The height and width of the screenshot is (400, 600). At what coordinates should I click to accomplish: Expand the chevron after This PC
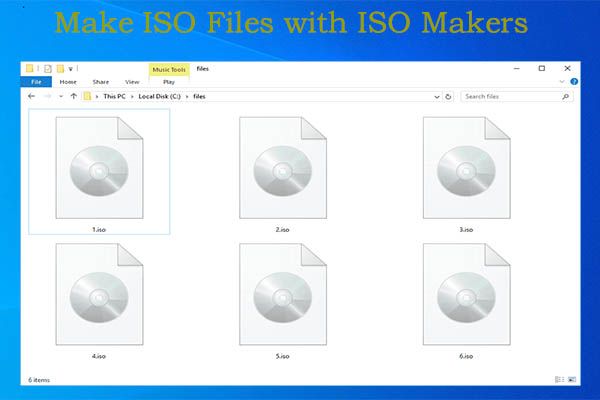point(132,97)
